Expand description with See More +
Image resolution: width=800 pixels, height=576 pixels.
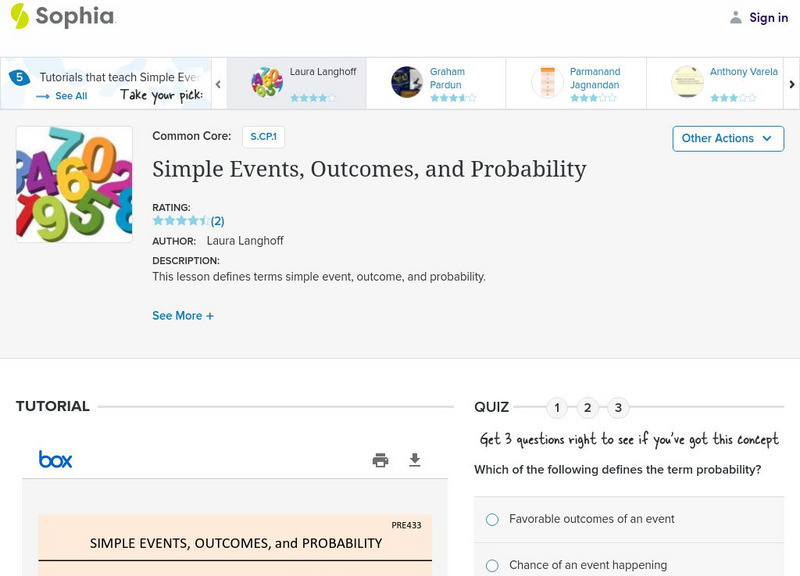183,316
